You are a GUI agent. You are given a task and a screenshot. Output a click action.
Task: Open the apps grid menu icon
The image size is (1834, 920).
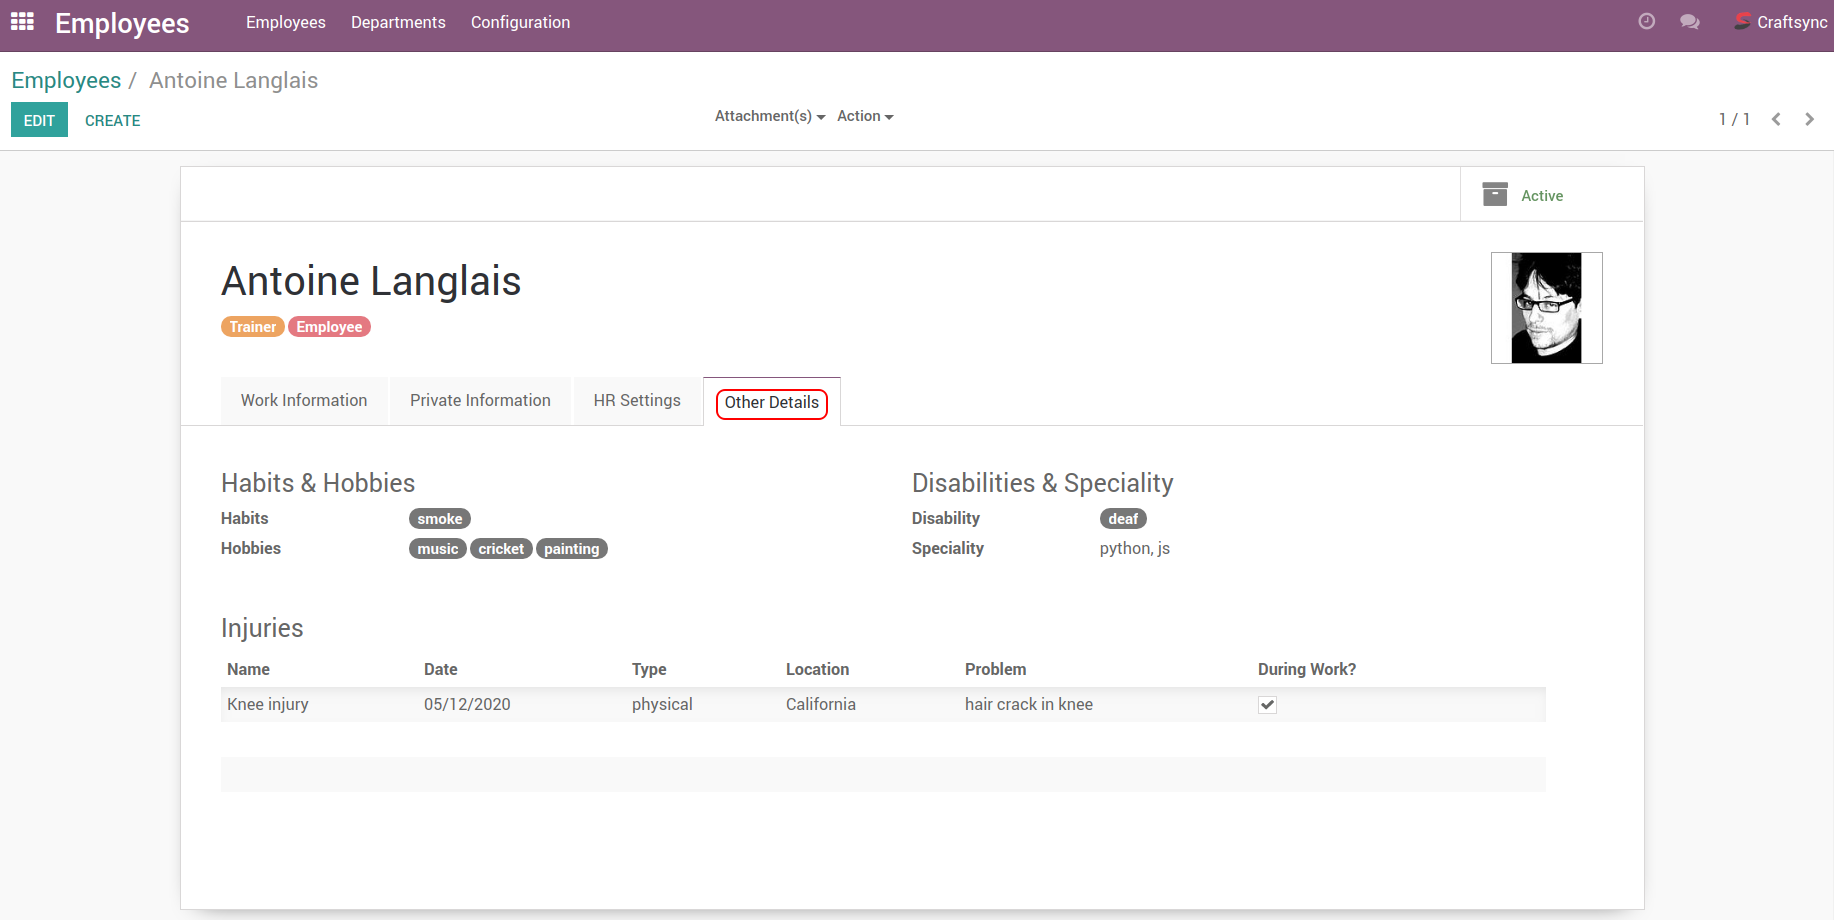point(22,22)
